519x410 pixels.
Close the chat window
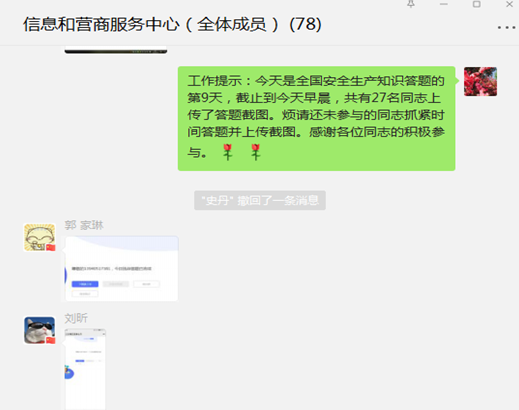[x=509, y=4]
